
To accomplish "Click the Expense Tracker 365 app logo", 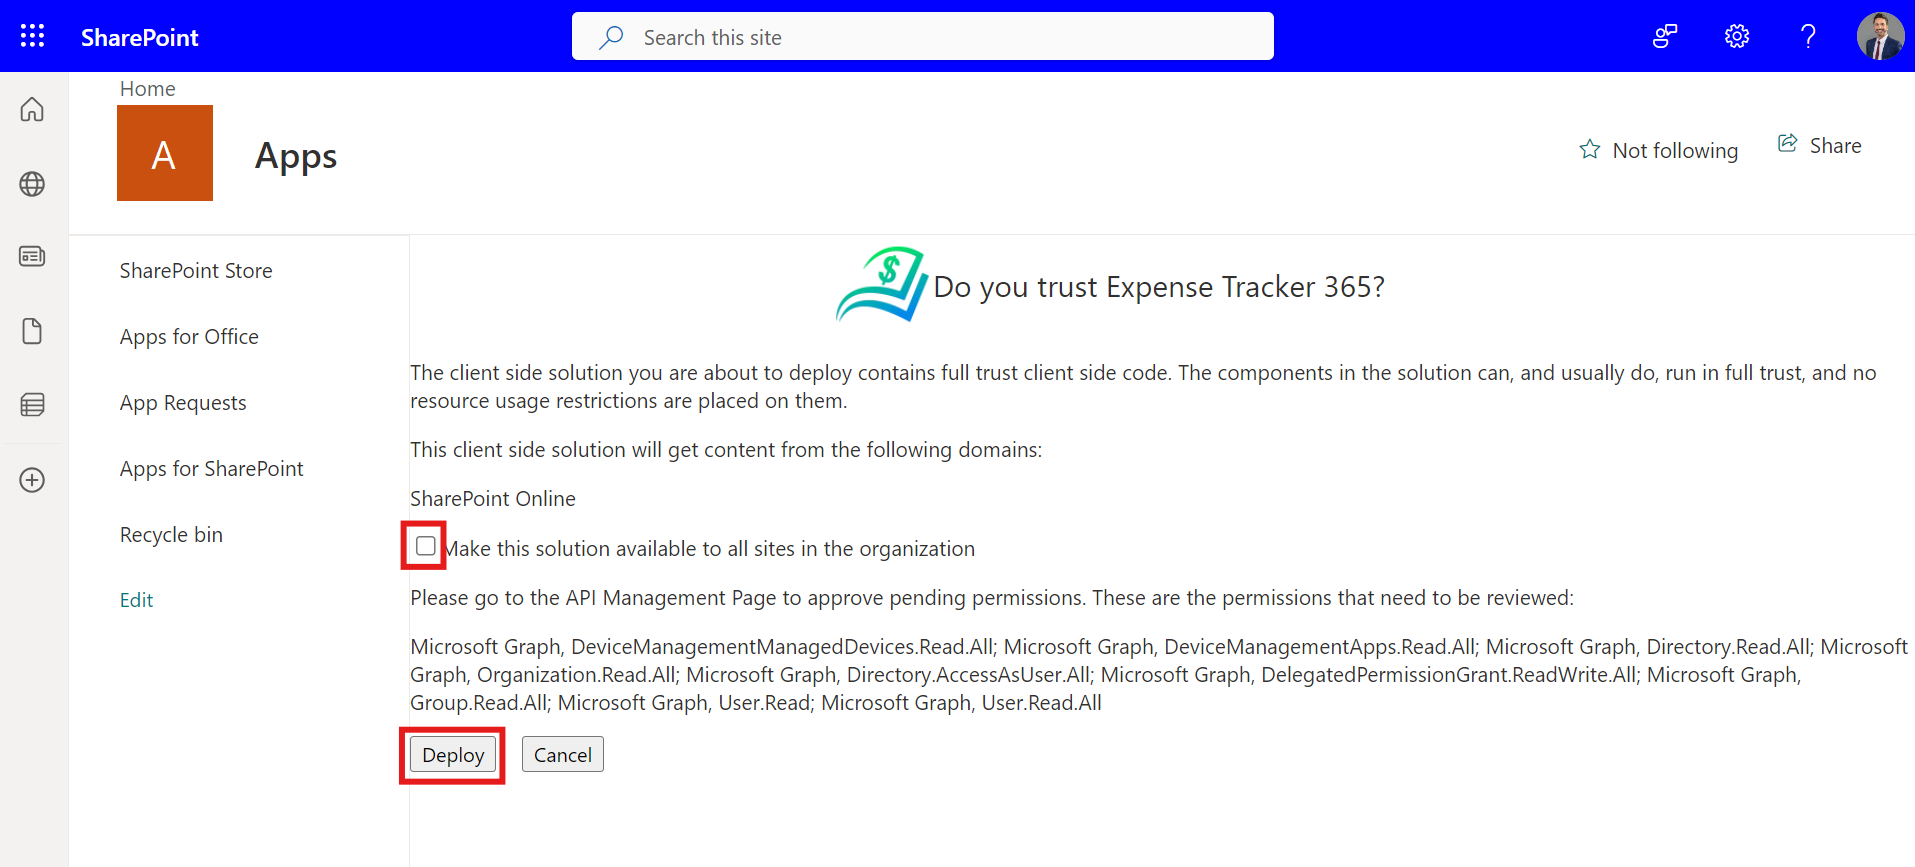I will (881, 284).
